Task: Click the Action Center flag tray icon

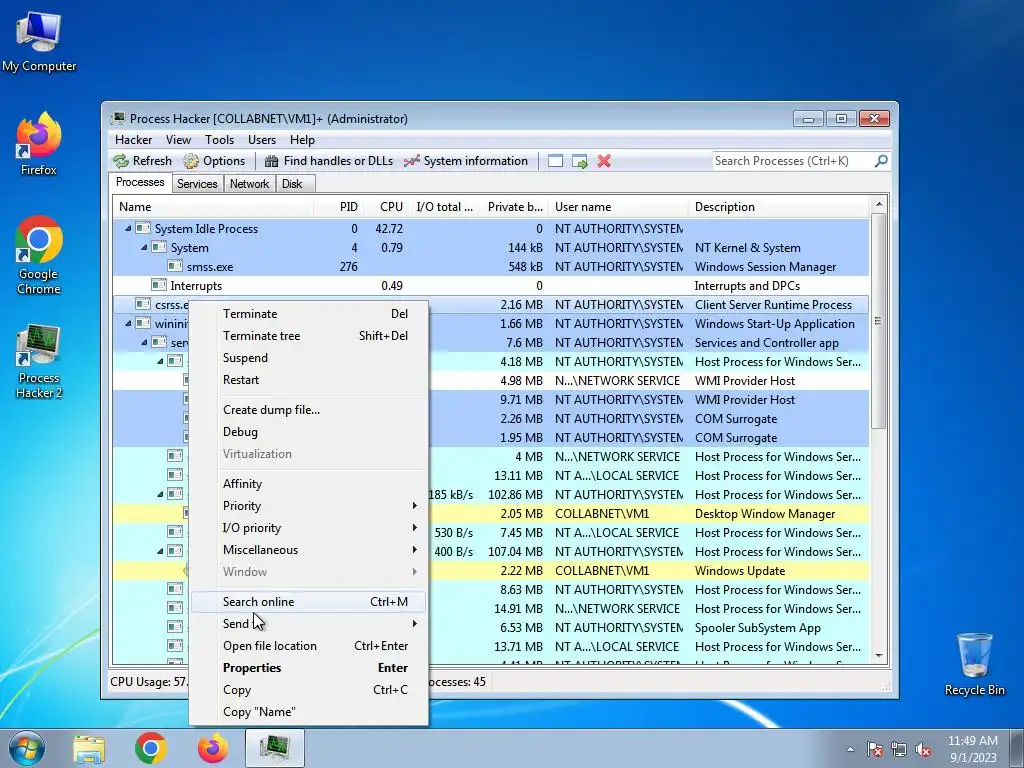Action: [874, 749]
